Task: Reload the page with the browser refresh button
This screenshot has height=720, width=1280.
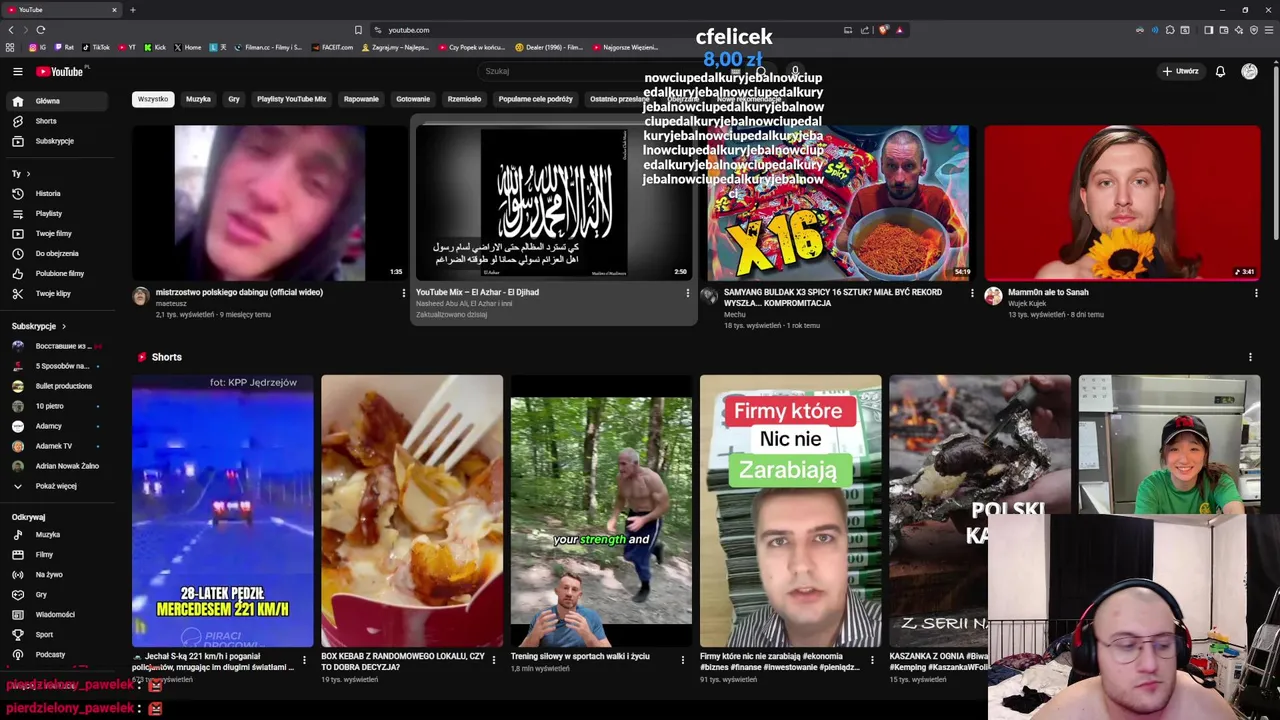Action: point(40,30)
